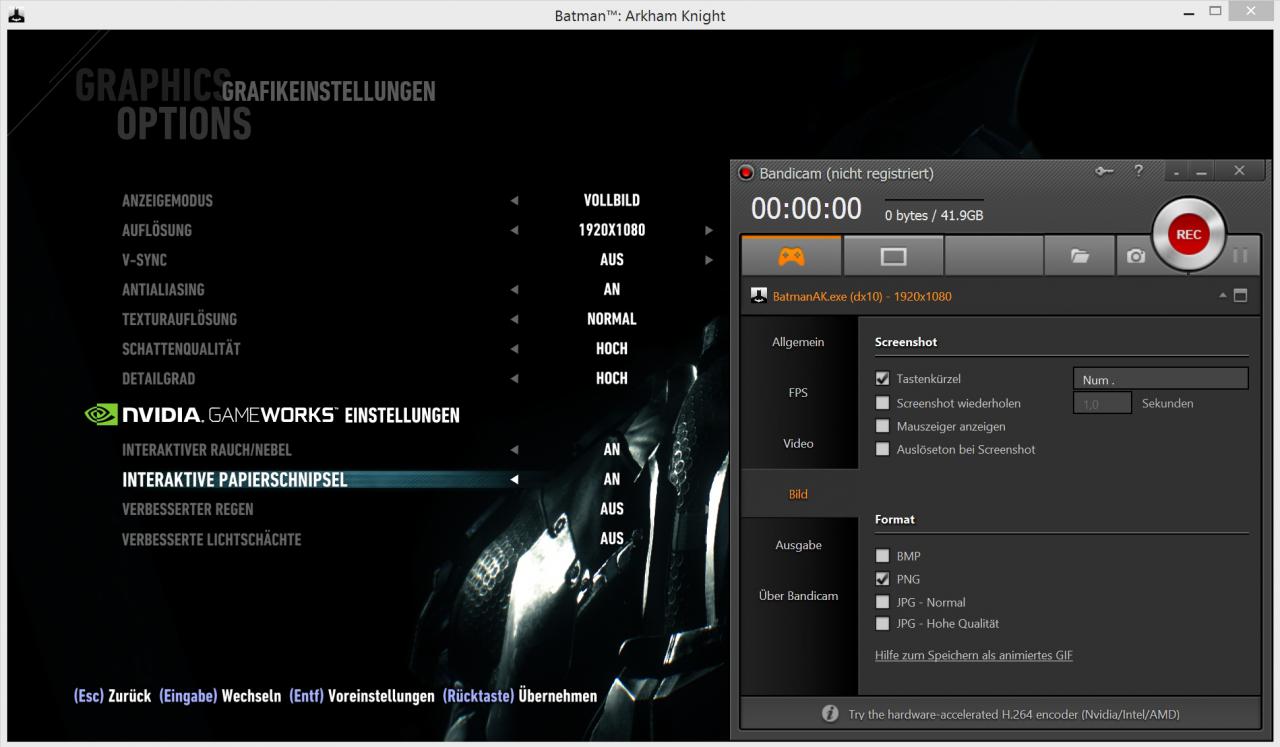The height and width of the screenshot is (747, 1280).
Task: Collapse Bandicam panel with small triangle
Action: [1223, 296]
